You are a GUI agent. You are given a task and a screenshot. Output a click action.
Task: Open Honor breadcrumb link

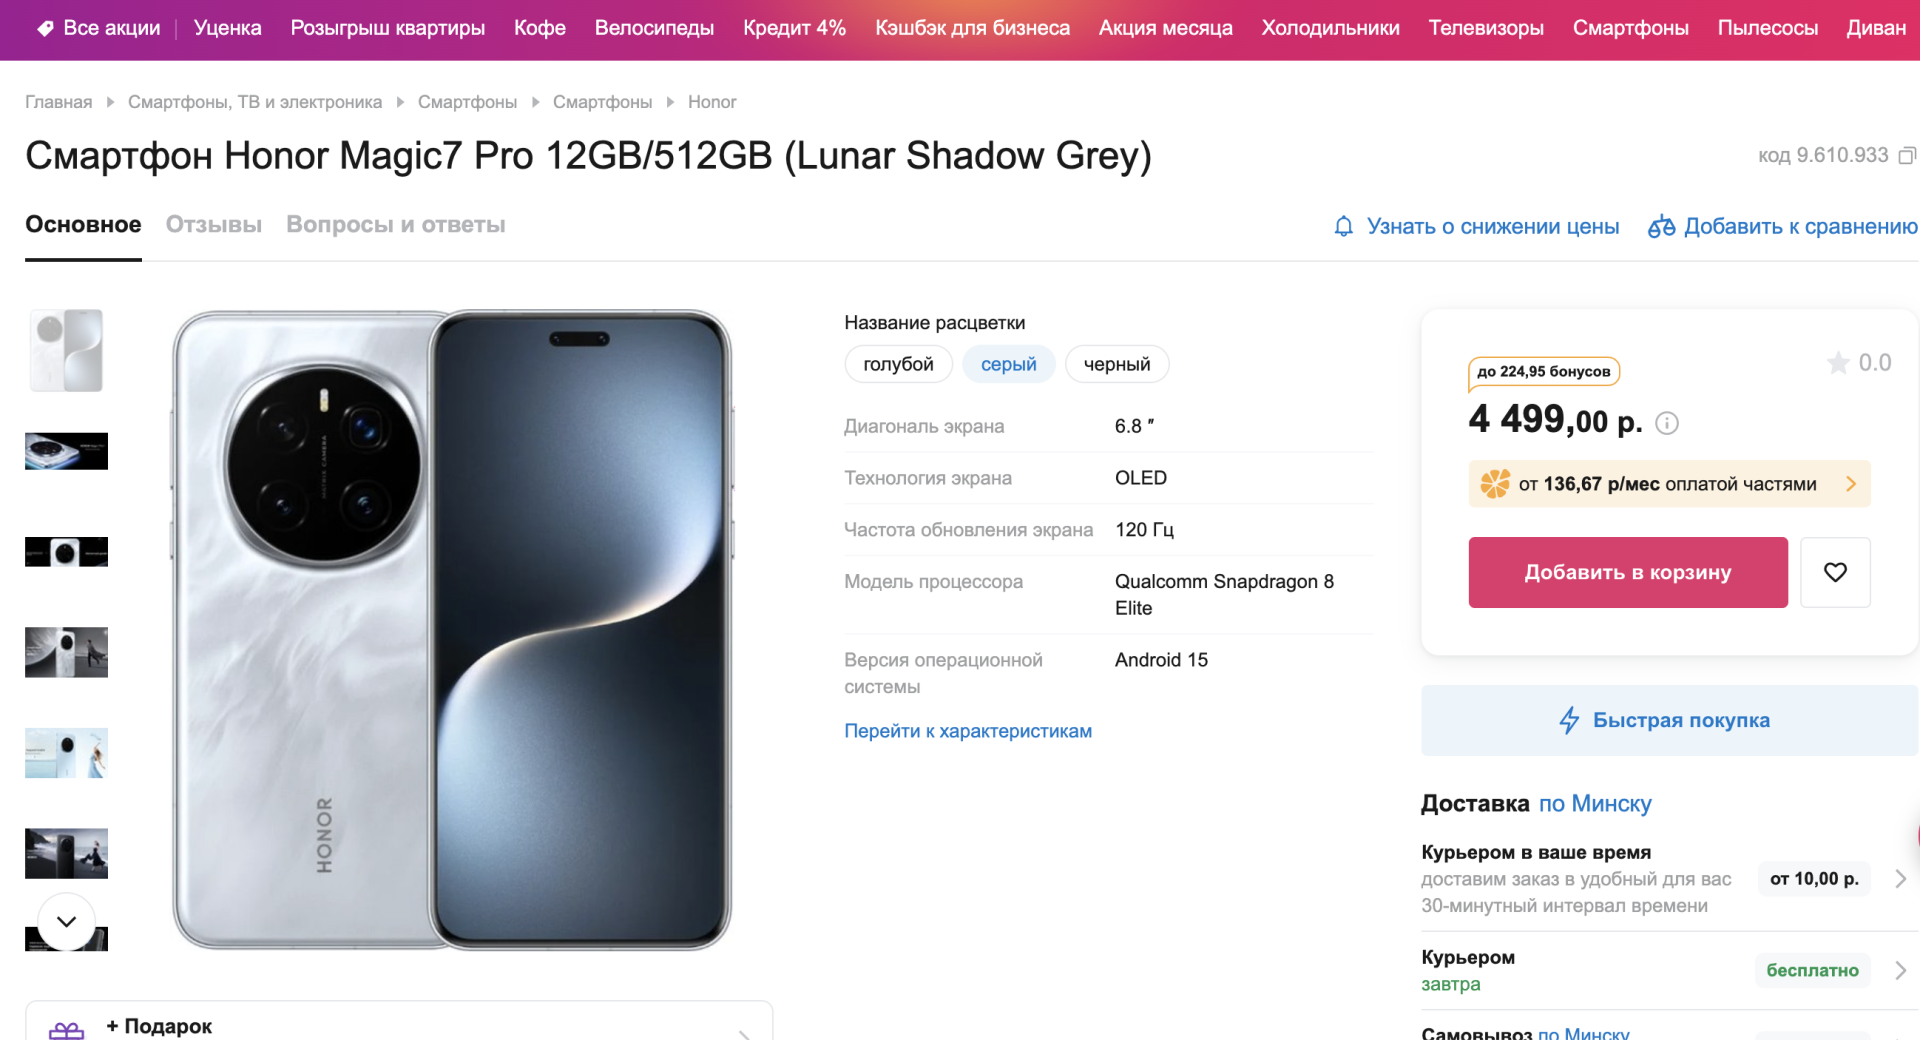tap(712, 102)
